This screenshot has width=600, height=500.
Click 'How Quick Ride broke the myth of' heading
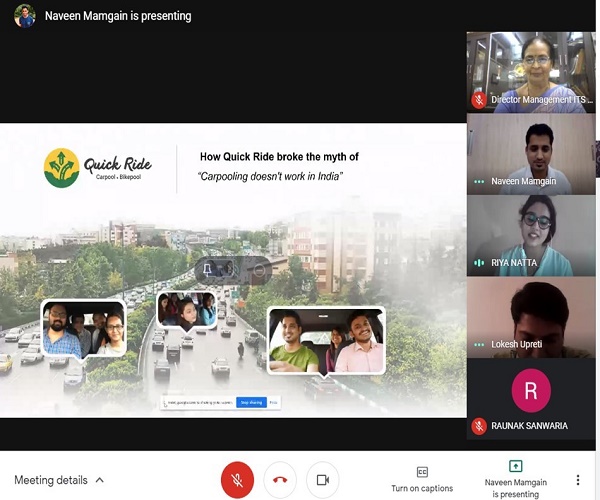pos(279,156)
